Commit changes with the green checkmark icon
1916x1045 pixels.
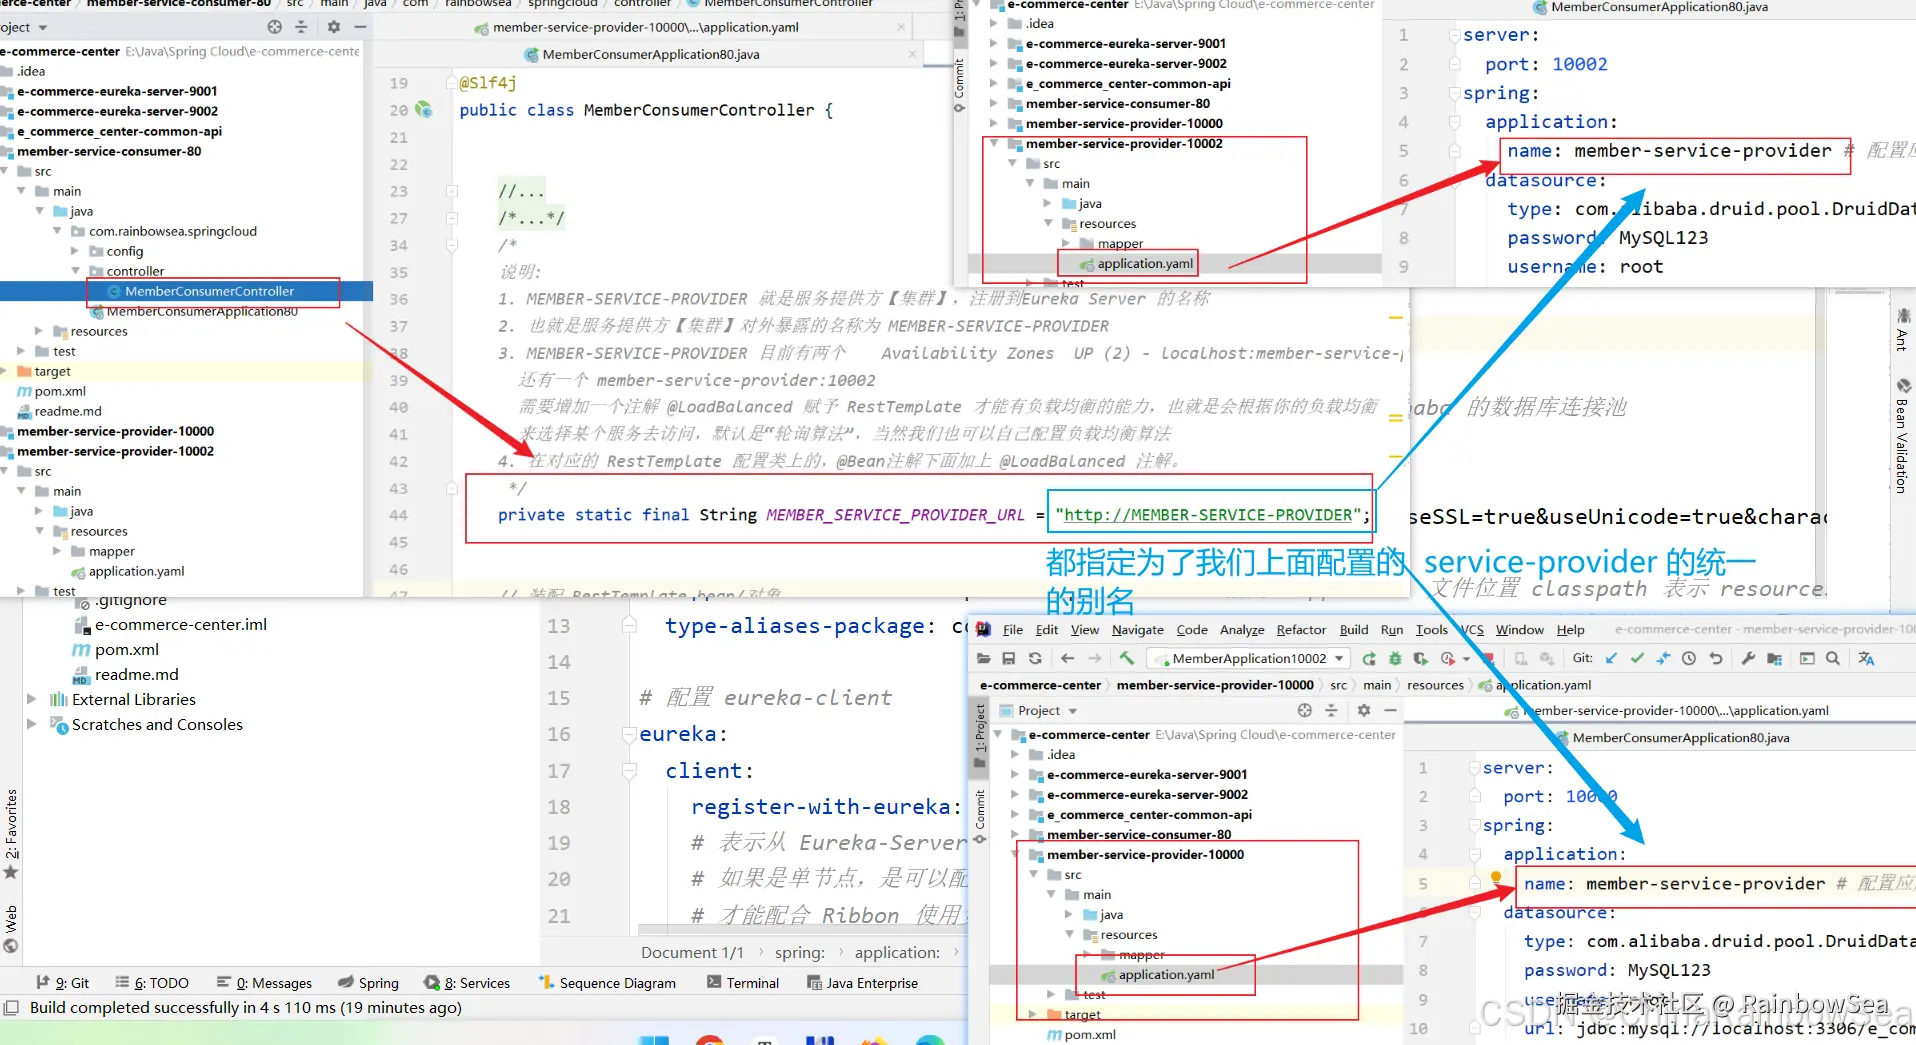[1637, 659]
